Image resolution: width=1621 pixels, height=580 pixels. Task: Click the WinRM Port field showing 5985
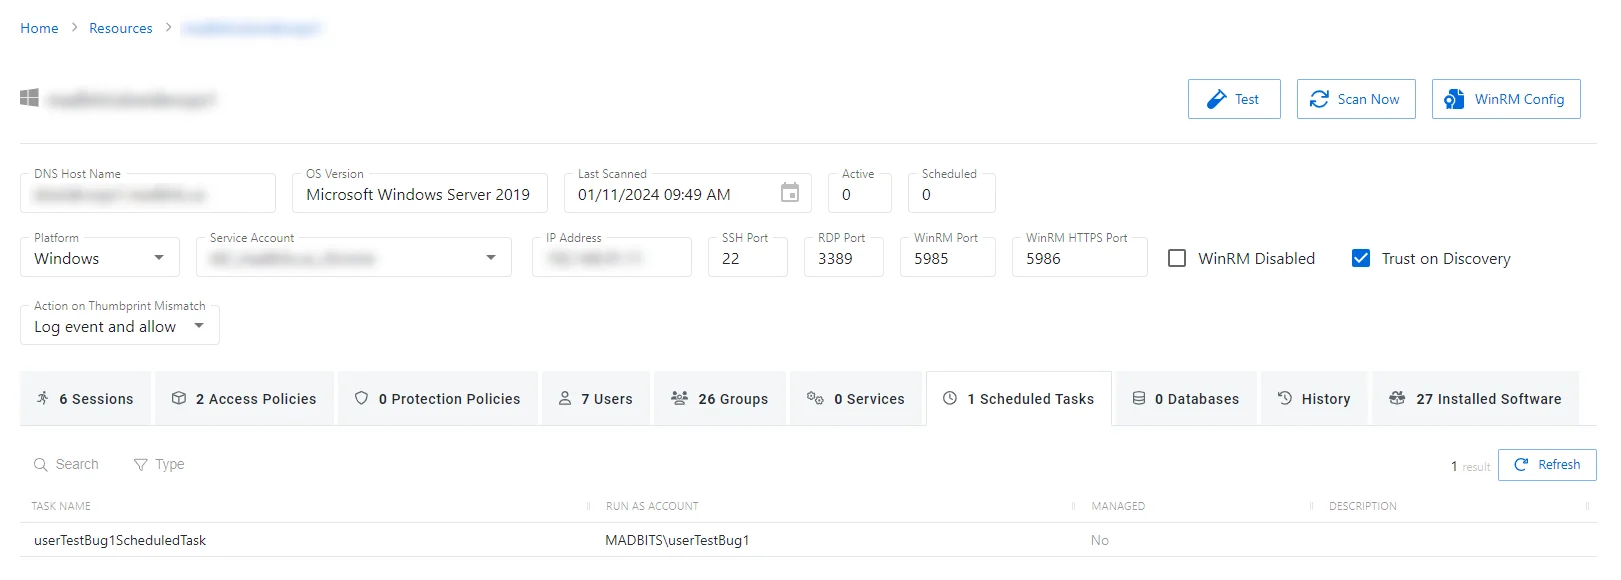tap(948, 257)
